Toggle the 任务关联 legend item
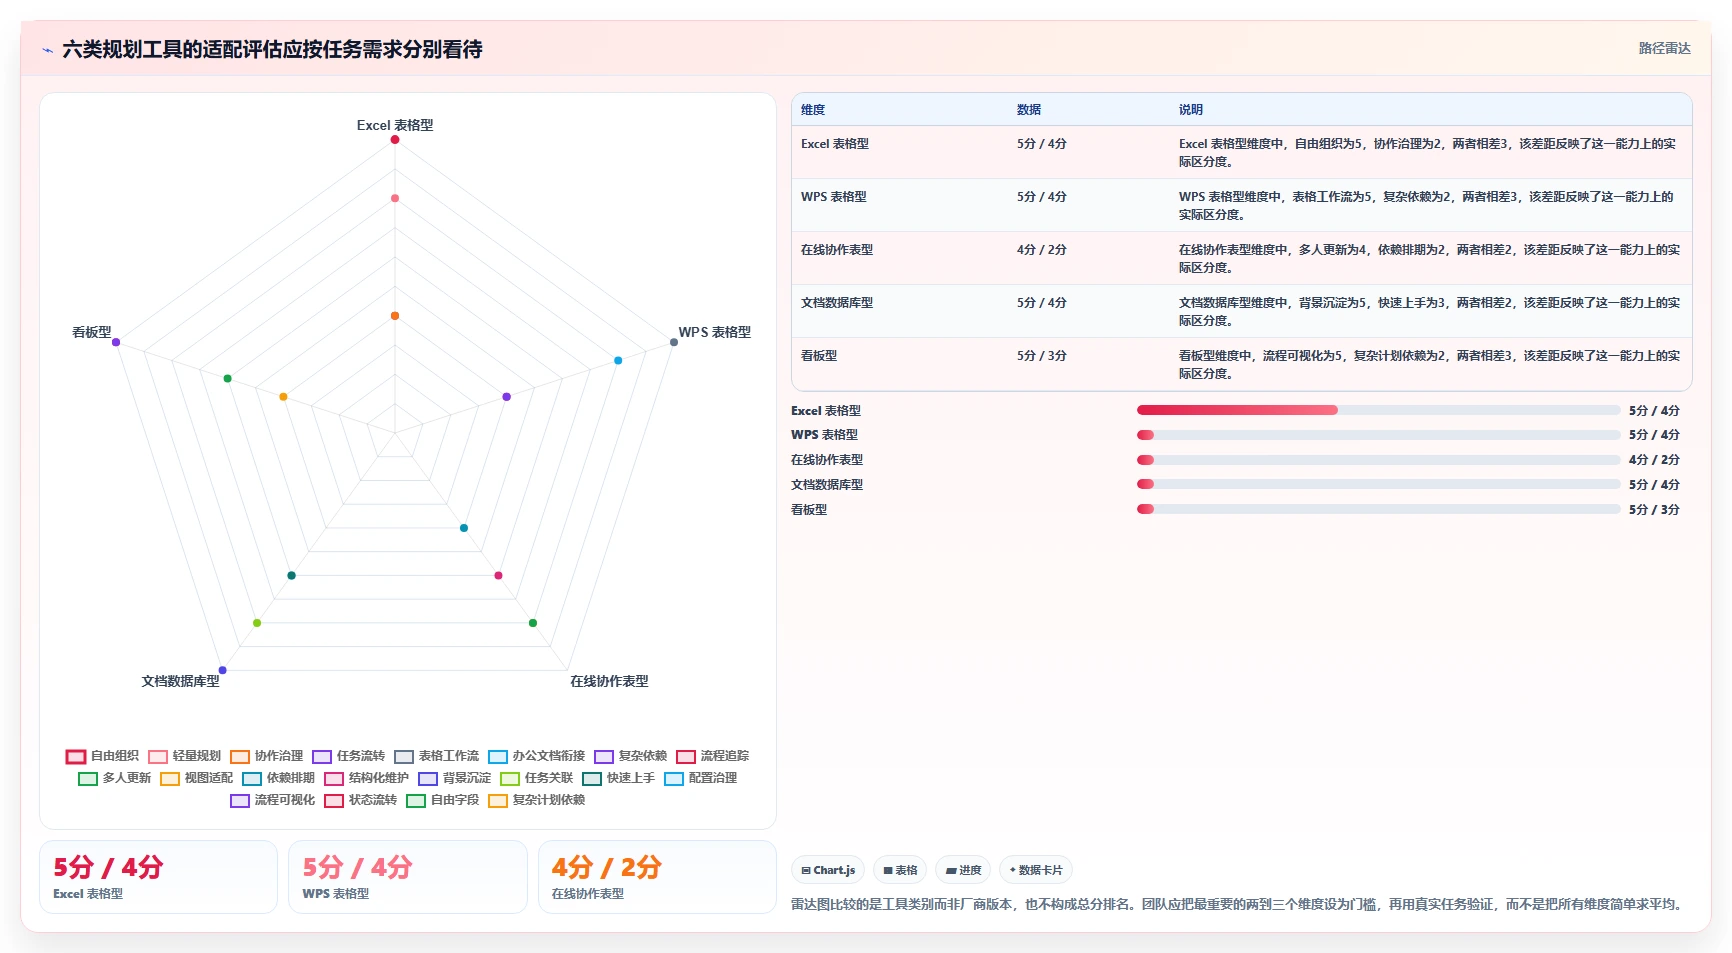 pos(536,778)
